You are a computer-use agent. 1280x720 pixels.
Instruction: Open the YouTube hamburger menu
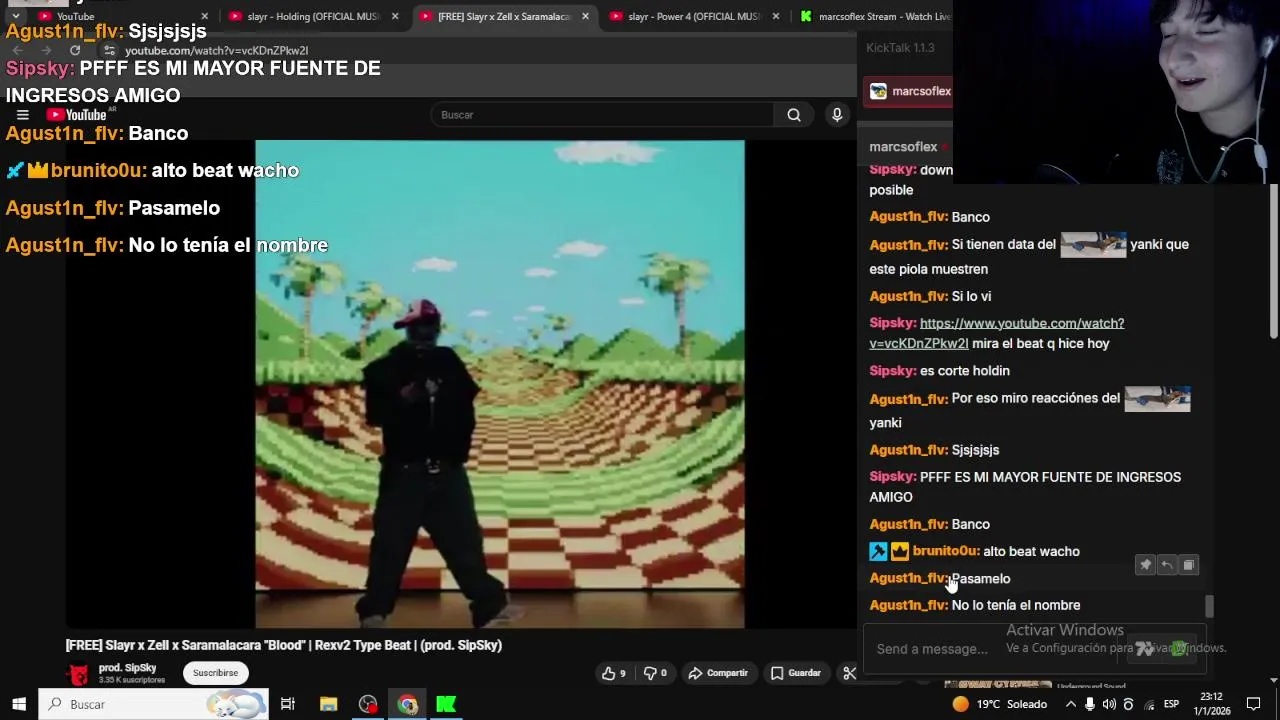point(22,115)
